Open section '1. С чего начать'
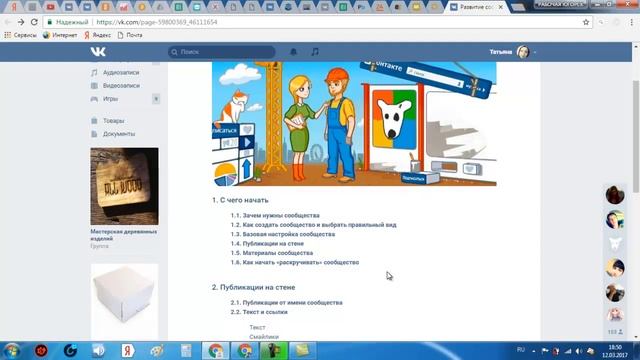The width and height of the screenshot is (640, 360). [x=240, y=200]
